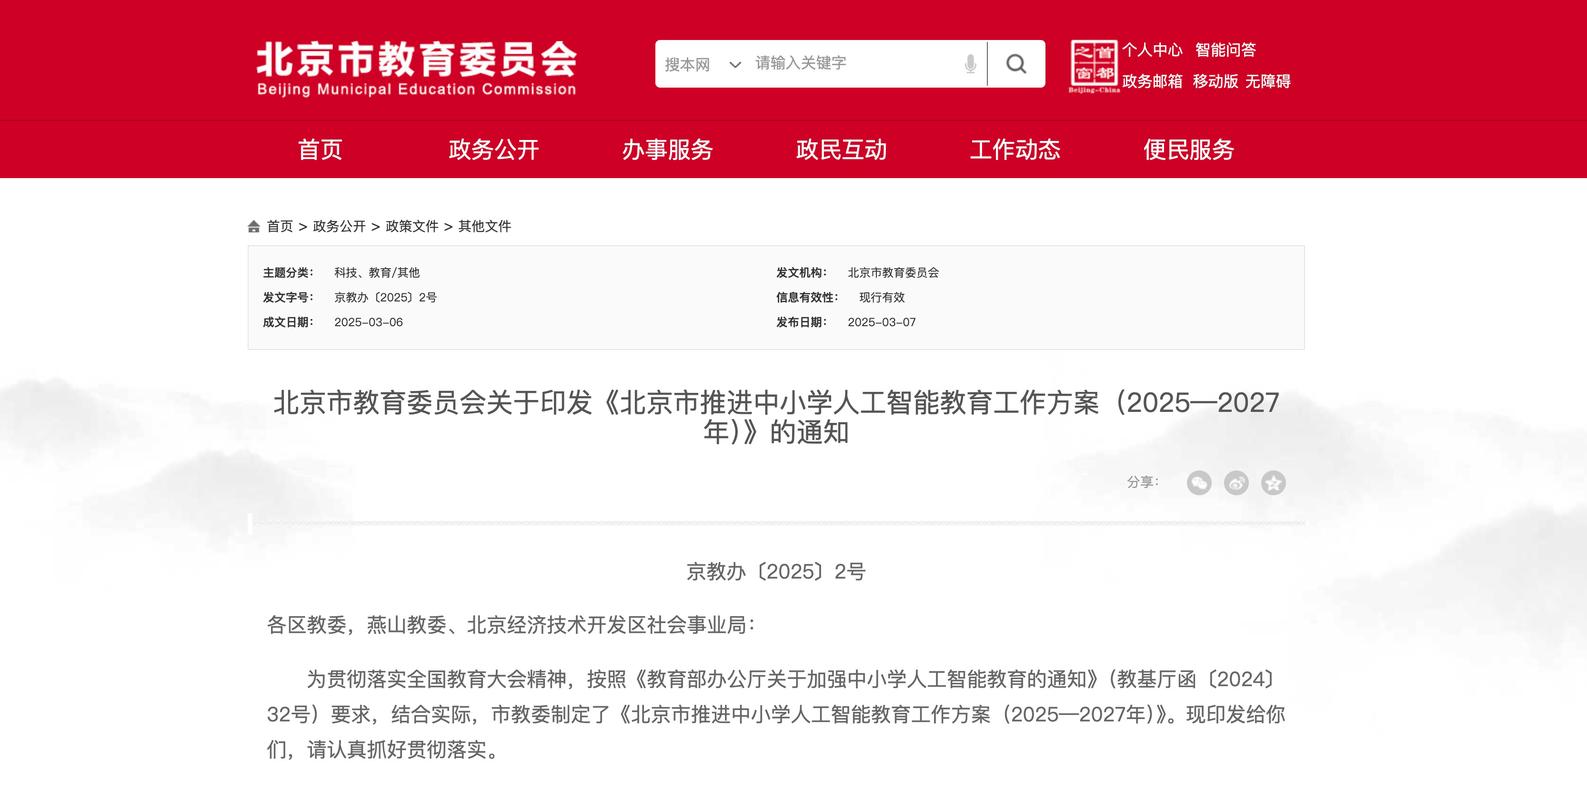Click the centered 京教办〔2025〕2号 document number
The width and height of the screenshot is (1587, 800).
(x=776, y=572)
